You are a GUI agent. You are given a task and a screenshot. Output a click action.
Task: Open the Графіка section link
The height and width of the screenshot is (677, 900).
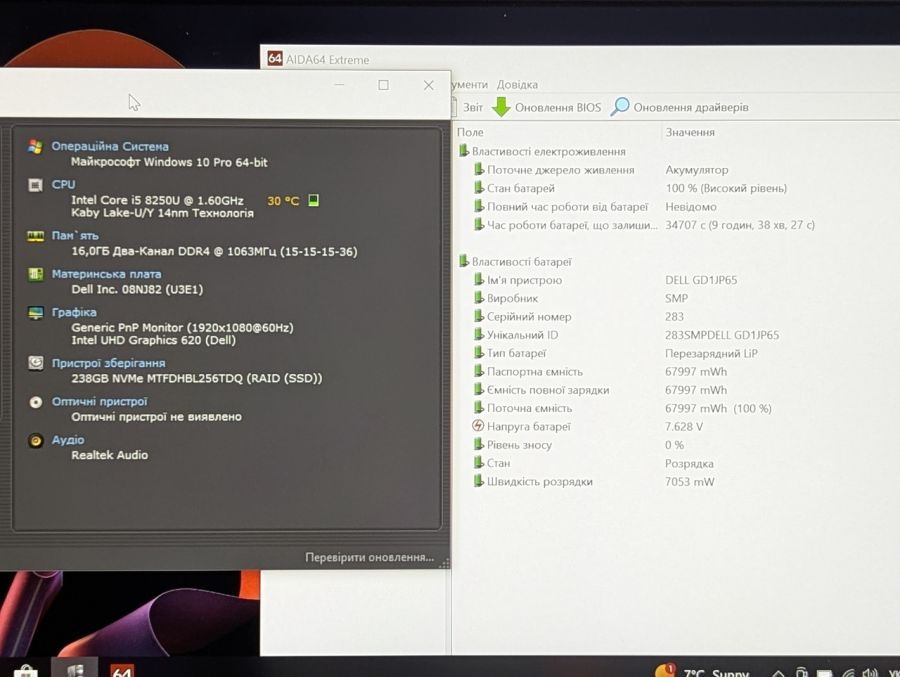click(74, 312)
